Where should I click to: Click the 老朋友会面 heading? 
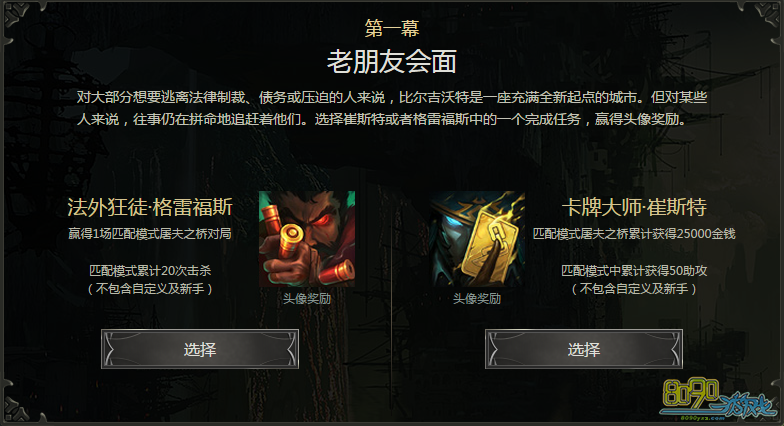[392, 62]
